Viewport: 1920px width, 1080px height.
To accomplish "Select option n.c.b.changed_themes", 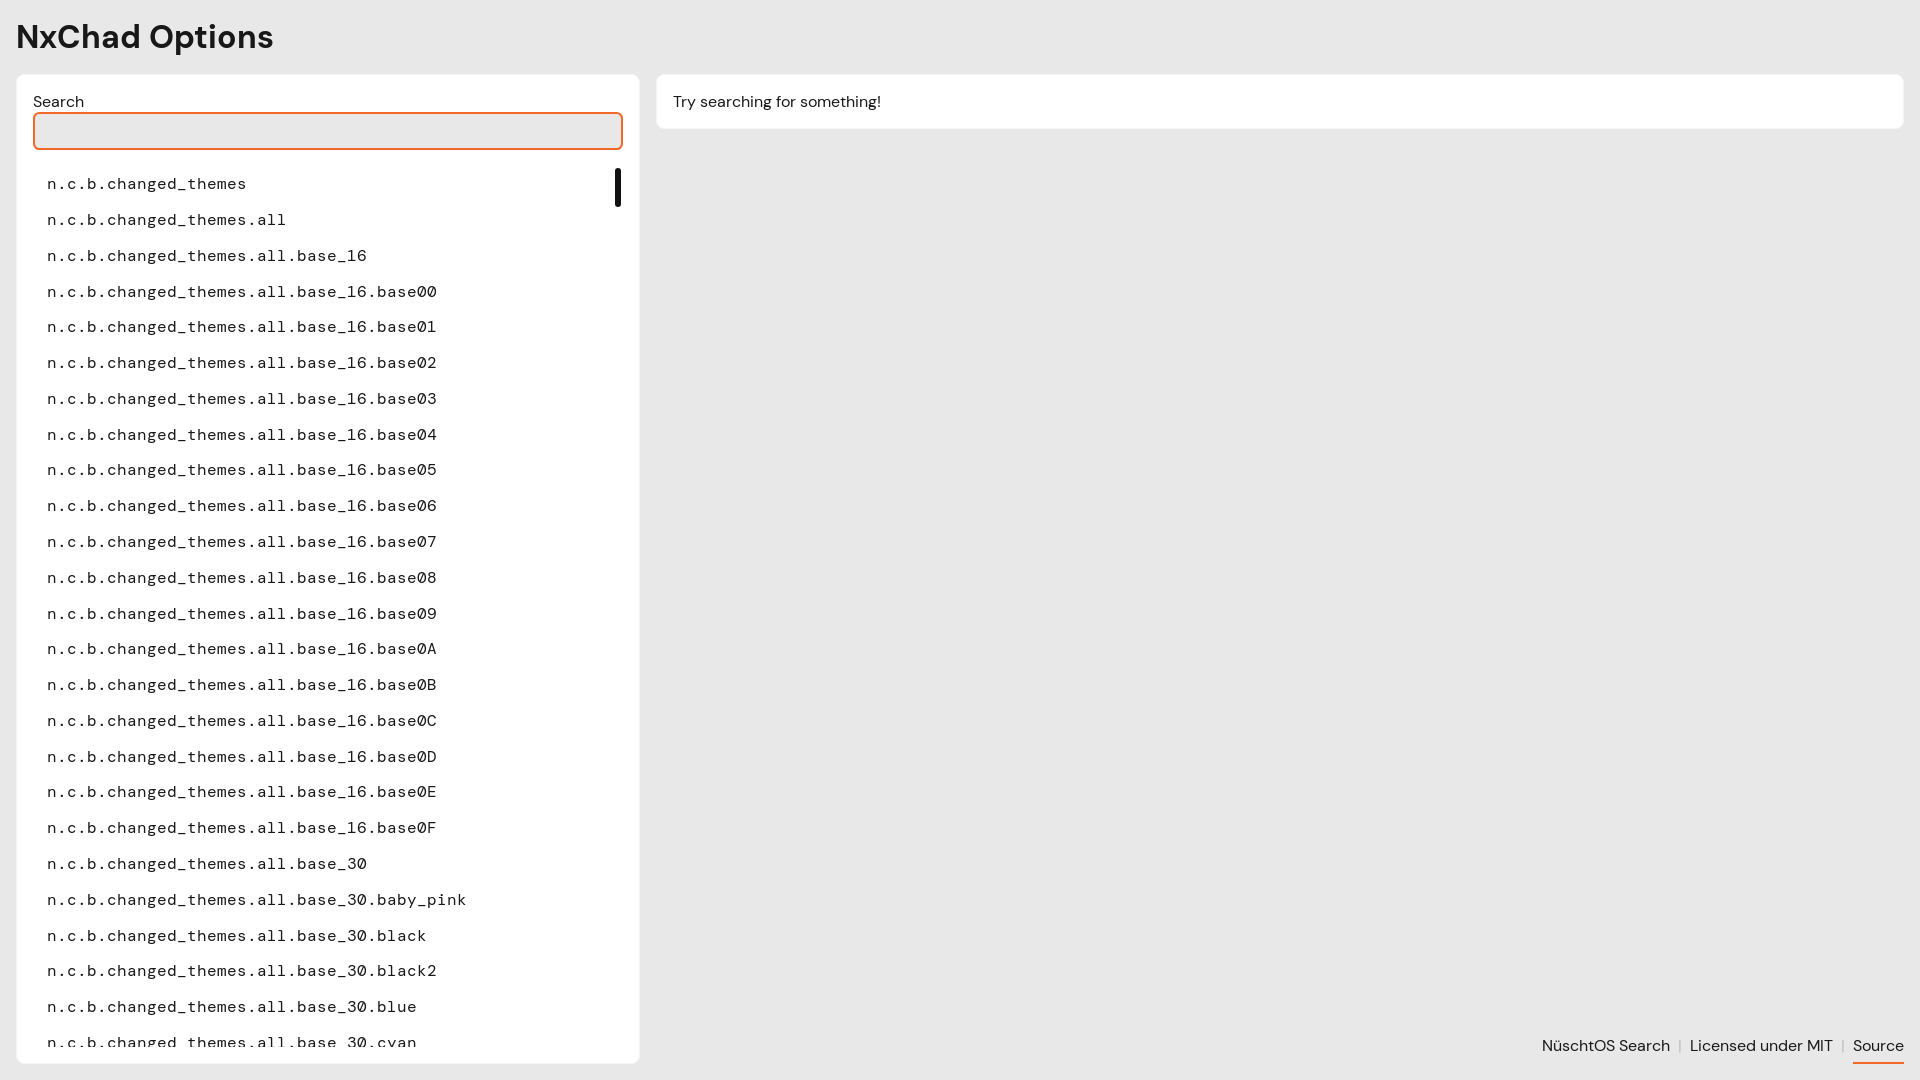I will 323,184.
